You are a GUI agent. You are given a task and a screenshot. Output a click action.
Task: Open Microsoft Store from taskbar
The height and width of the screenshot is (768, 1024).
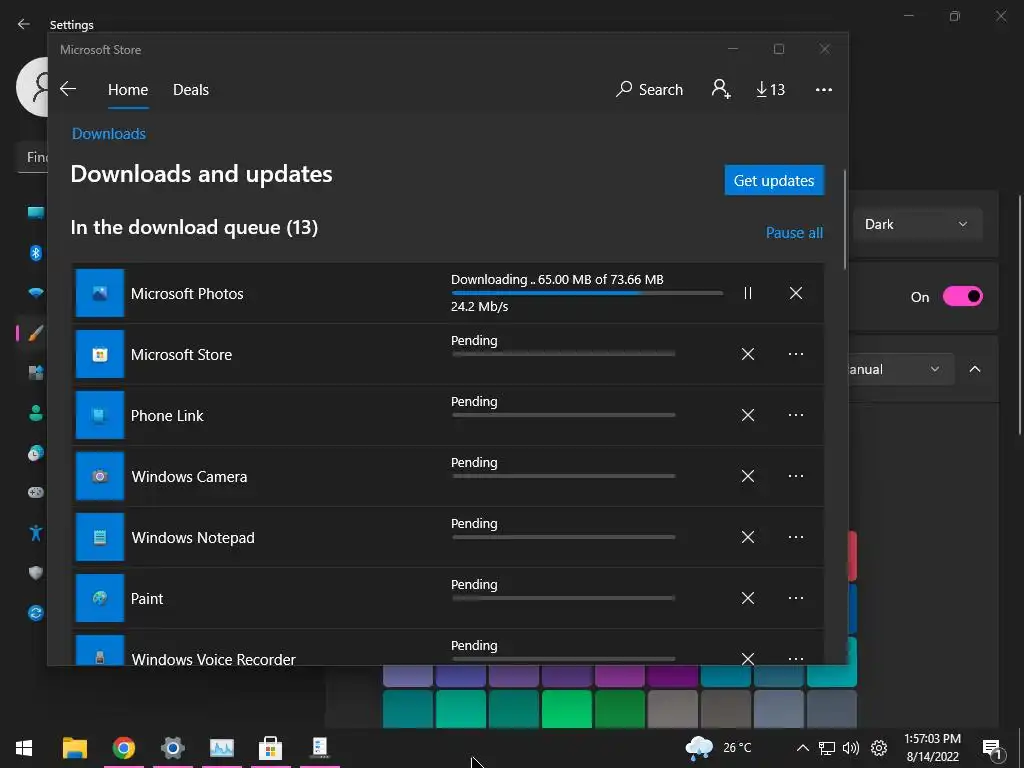[x=270, y=748]
